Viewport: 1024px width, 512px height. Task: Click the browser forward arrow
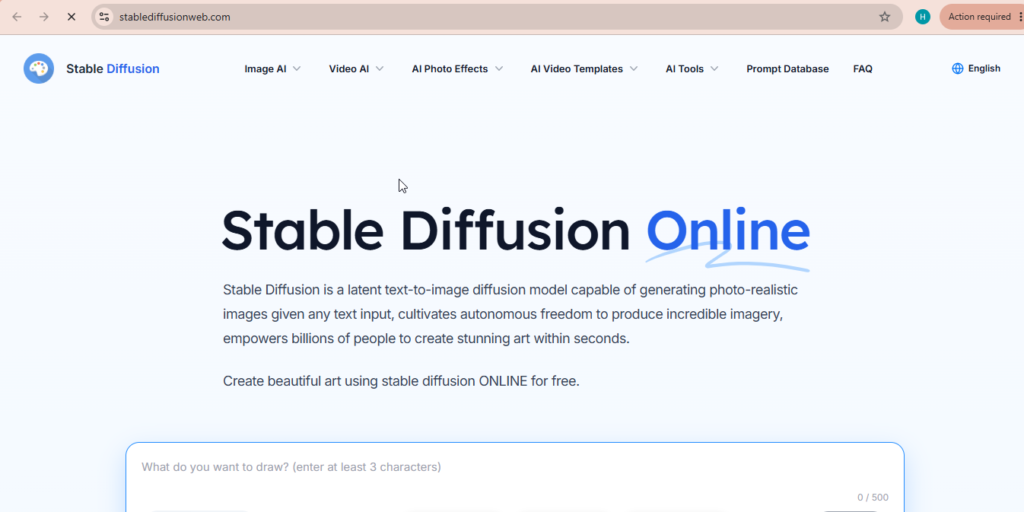tap(44, 17)
